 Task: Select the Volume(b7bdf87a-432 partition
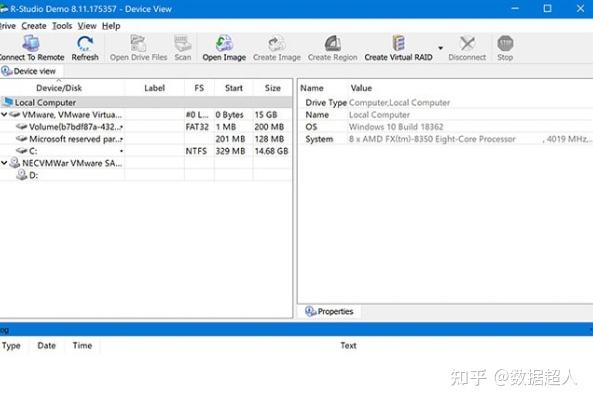point(75,127)
